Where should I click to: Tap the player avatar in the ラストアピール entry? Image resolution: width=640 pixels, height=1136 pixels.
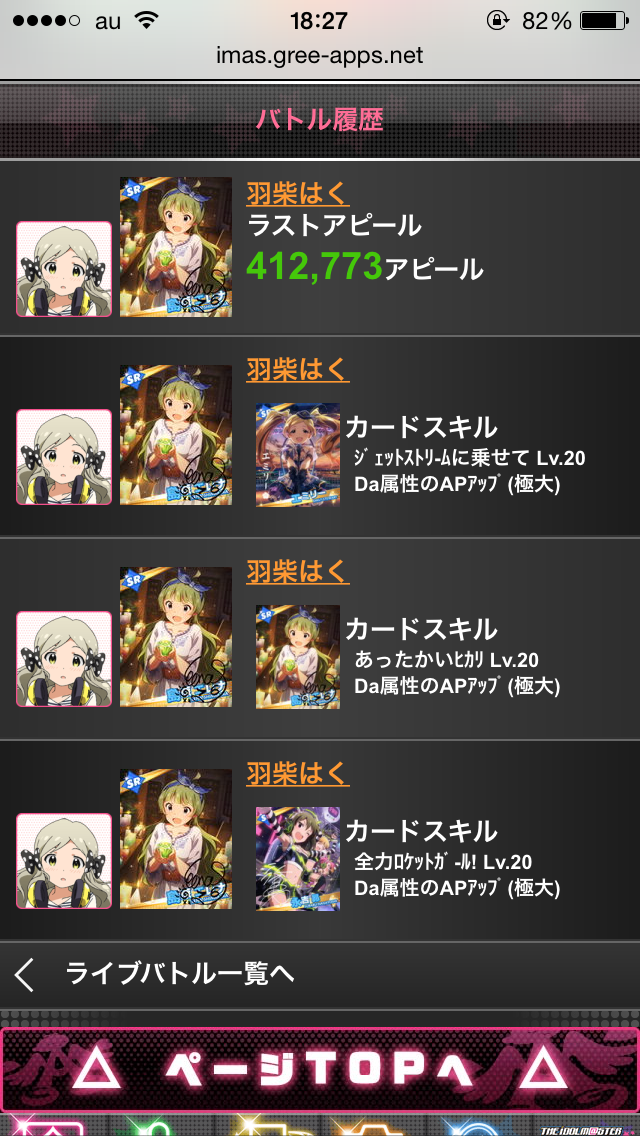click(x=64, y=269)
